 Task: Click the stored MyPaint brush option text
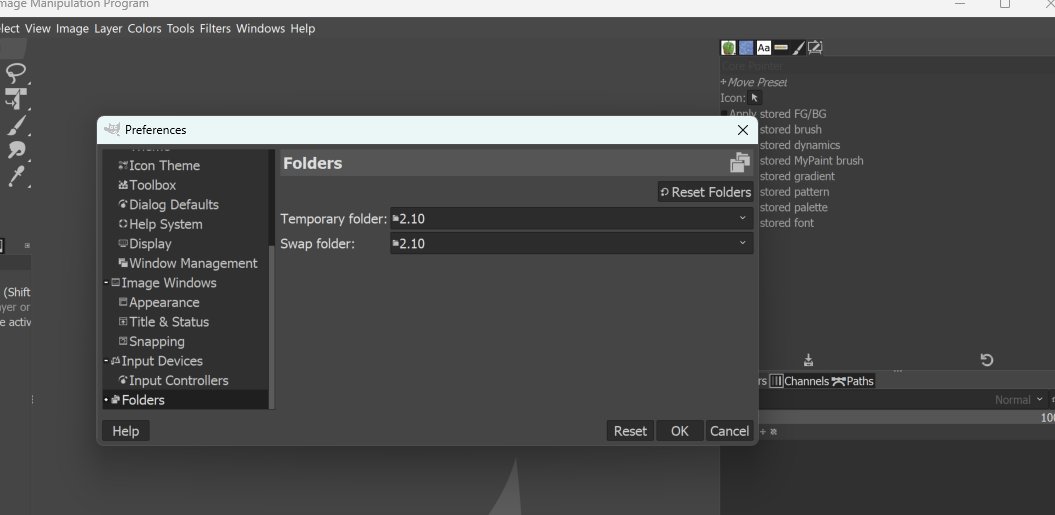[811, 161]
